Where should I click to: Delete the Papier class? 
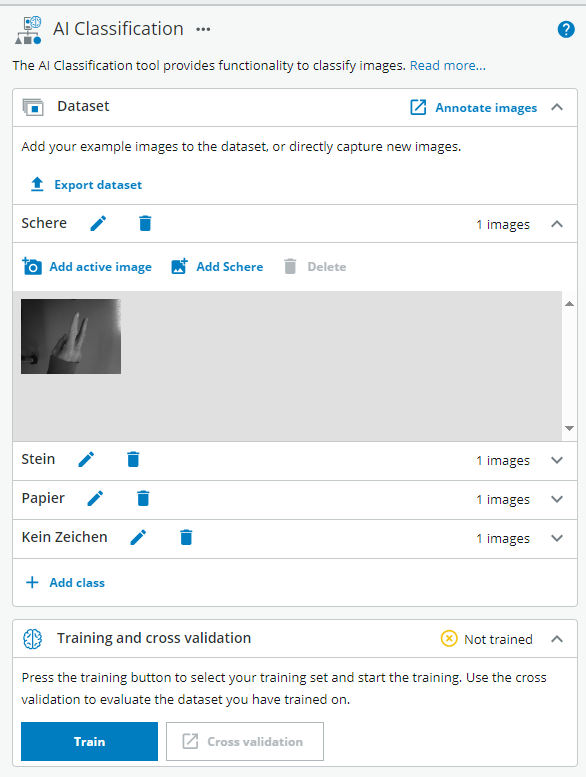[x=143, y=498]
